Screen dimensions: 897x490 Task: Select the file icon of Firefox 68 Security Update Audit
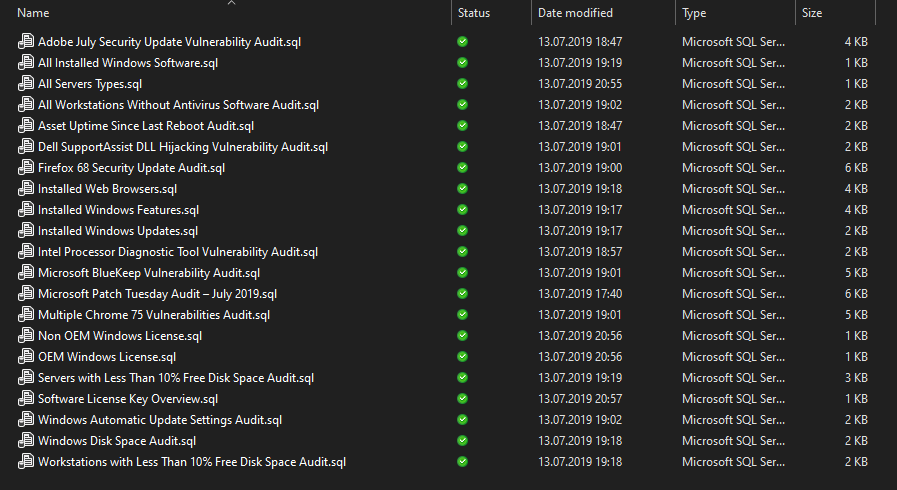click(x=26, y=168)
